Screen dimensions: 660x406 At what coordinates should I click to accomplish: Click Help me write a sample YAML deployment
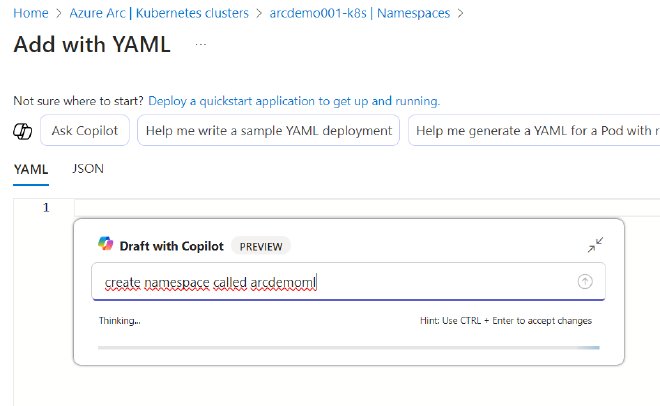point(269,130)
